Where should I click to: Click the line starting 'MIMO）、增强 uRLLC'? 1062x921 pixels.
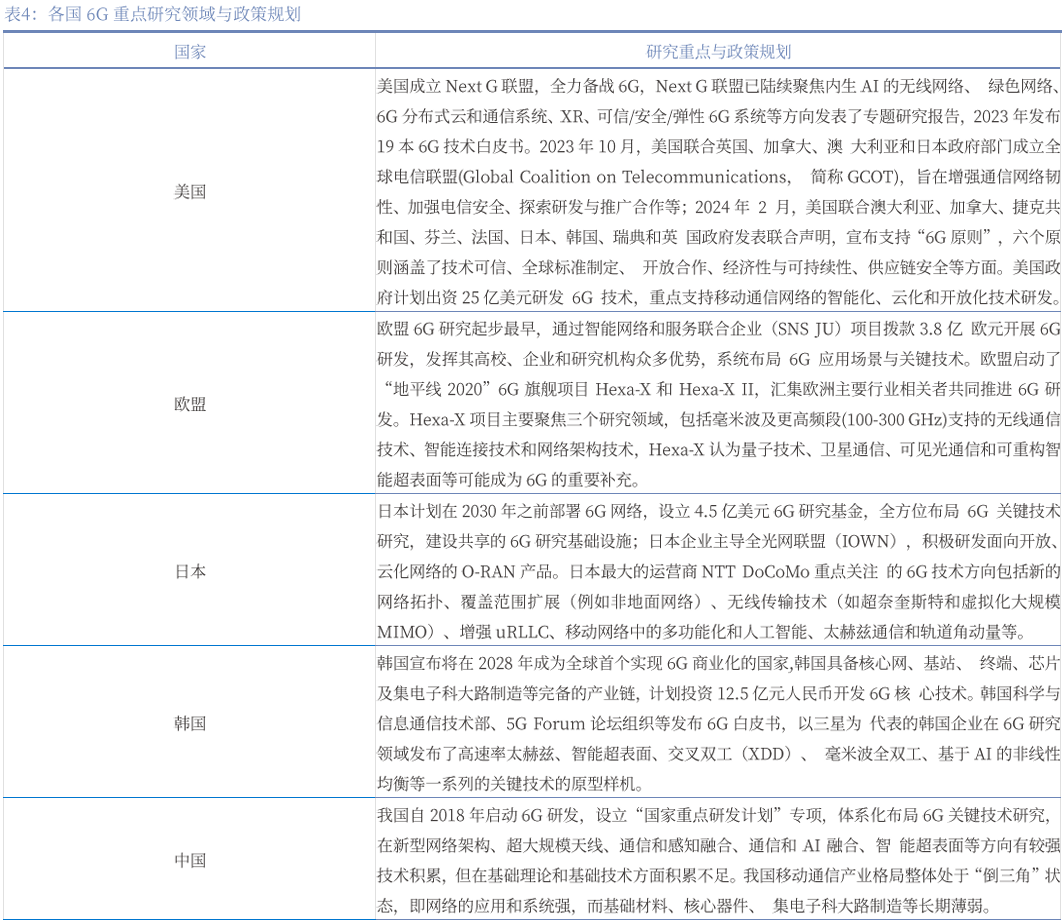point(702,633)
